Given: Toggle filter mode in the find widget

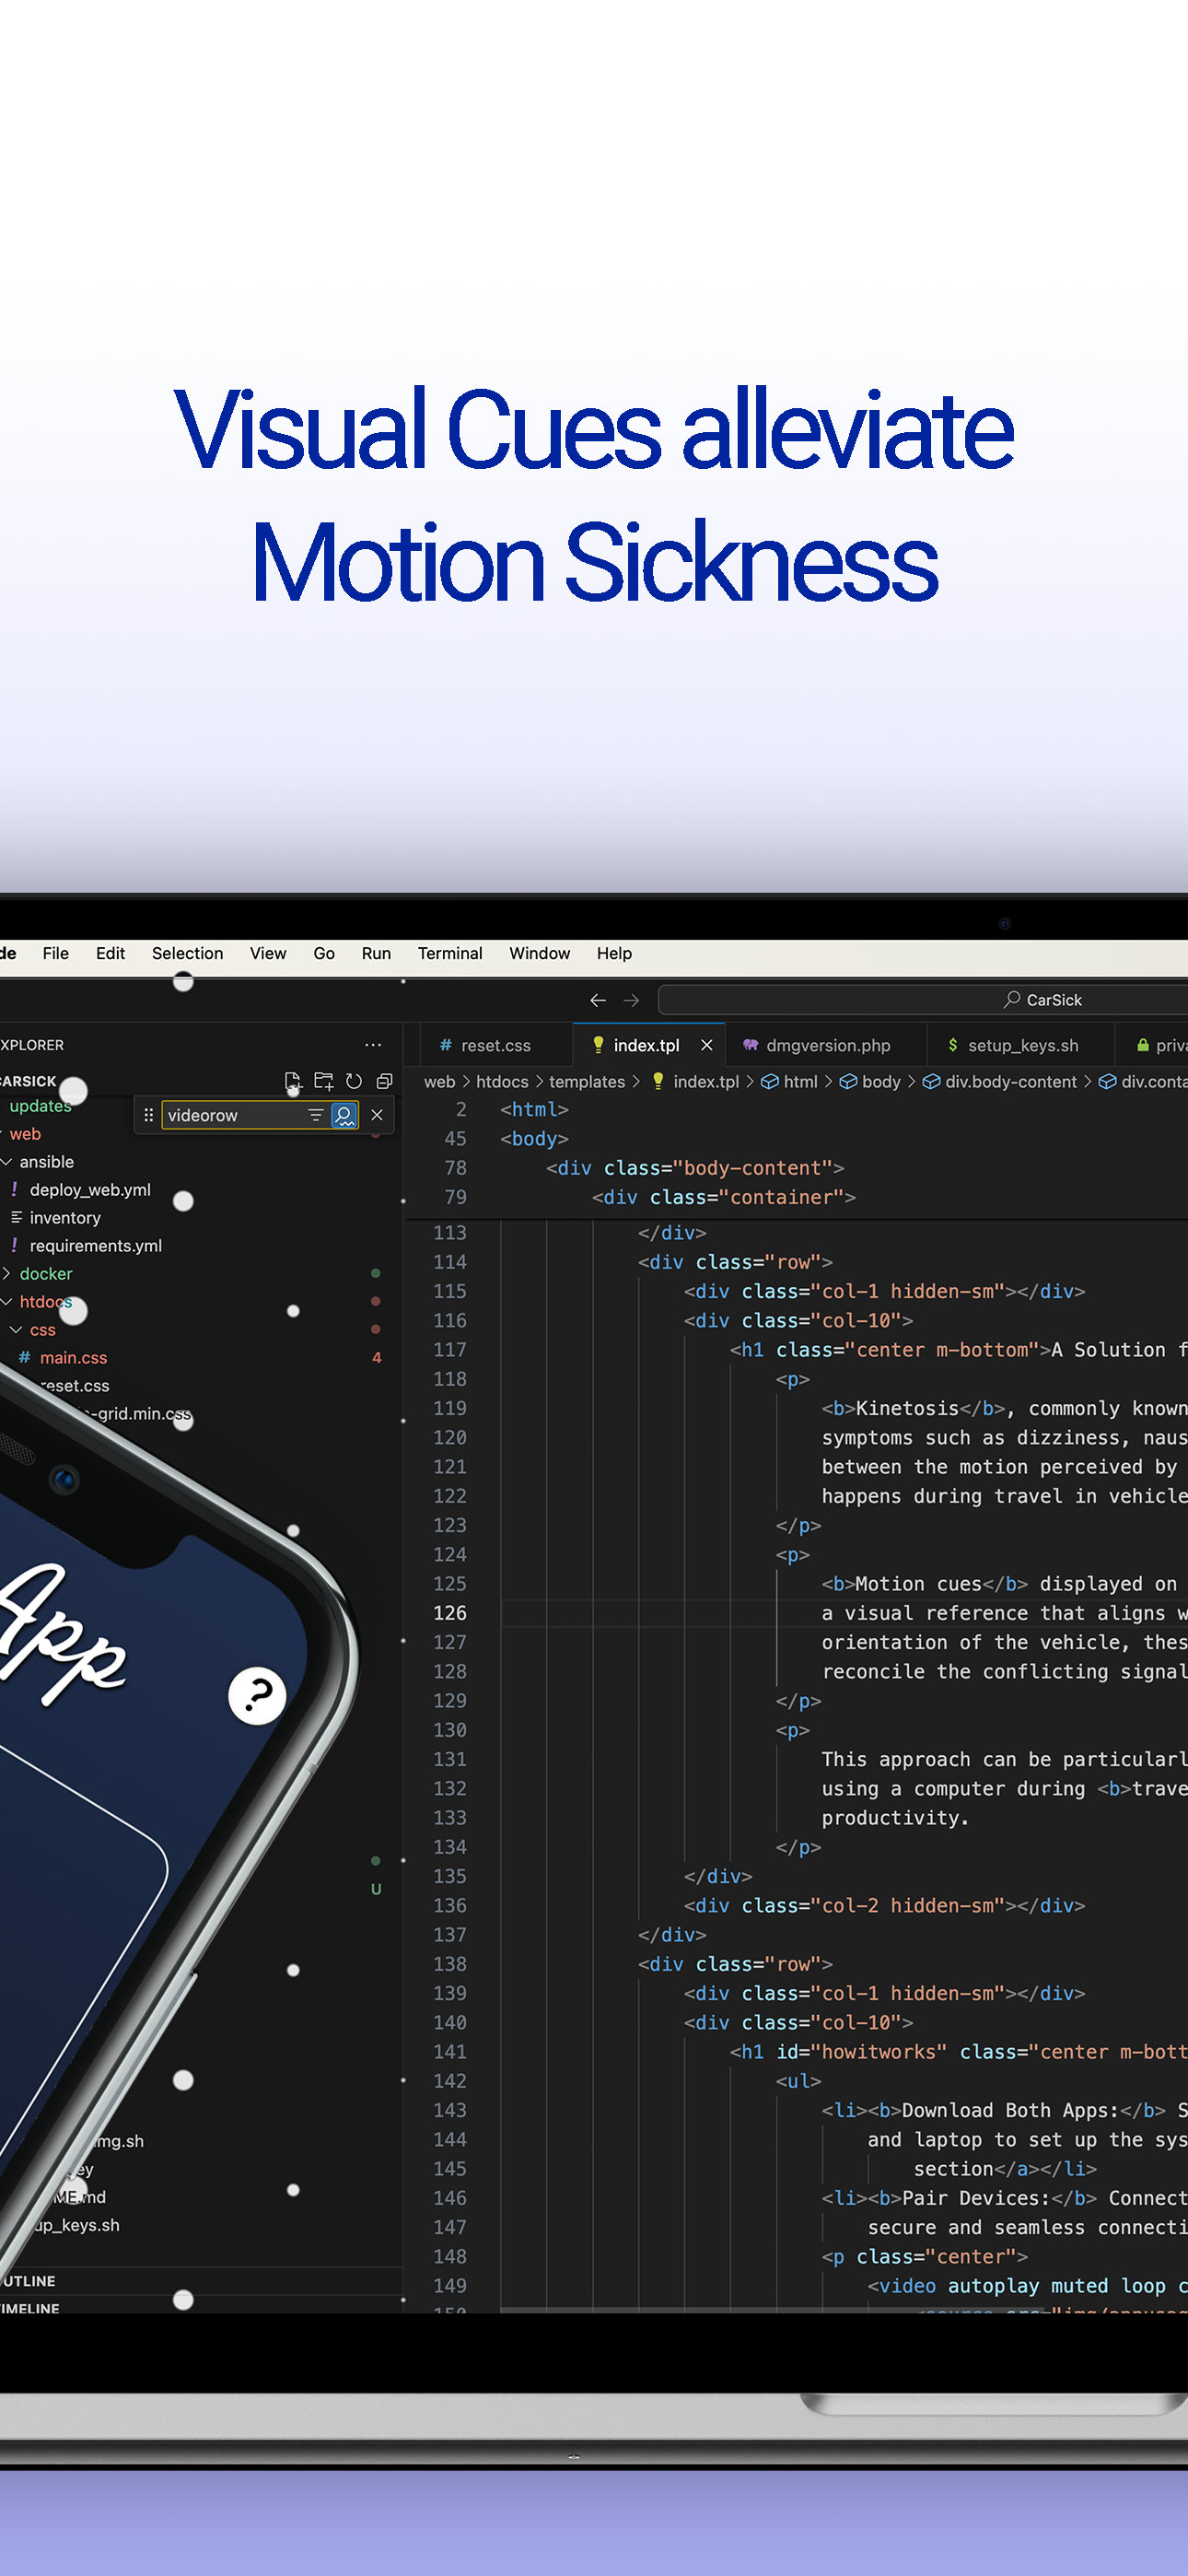Looking at the screenshot, I should pyautogui.click(x=316, y=1115).
